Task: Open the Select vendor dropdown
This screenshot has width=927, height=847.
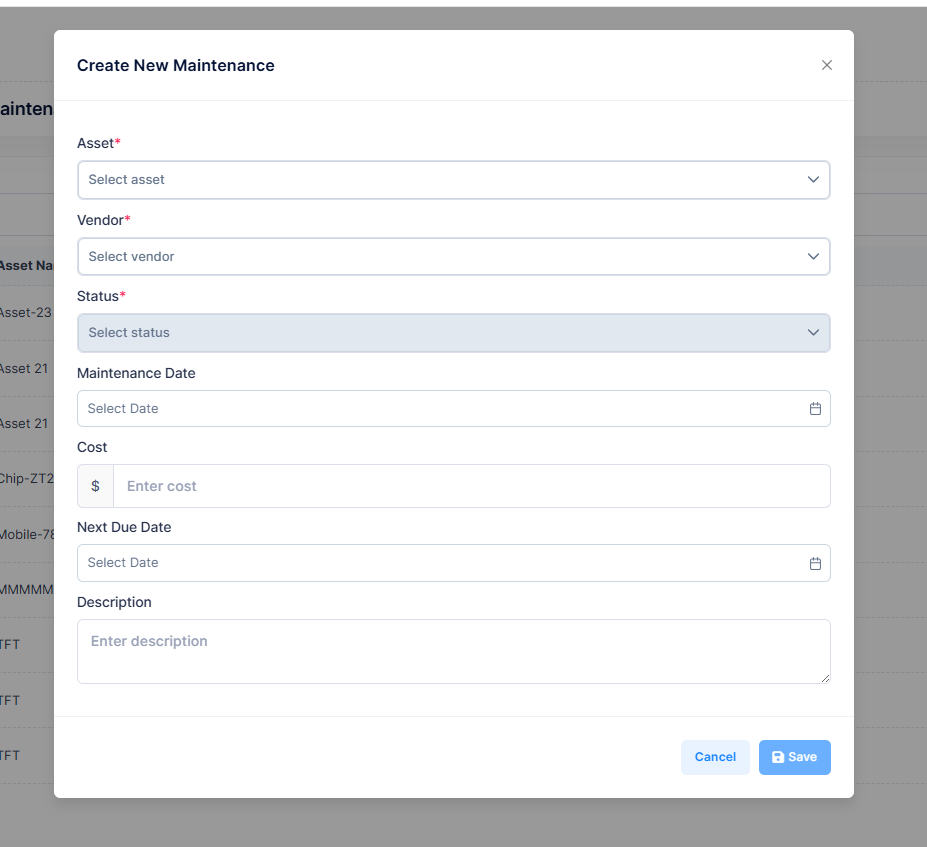Action: [453, 257]
